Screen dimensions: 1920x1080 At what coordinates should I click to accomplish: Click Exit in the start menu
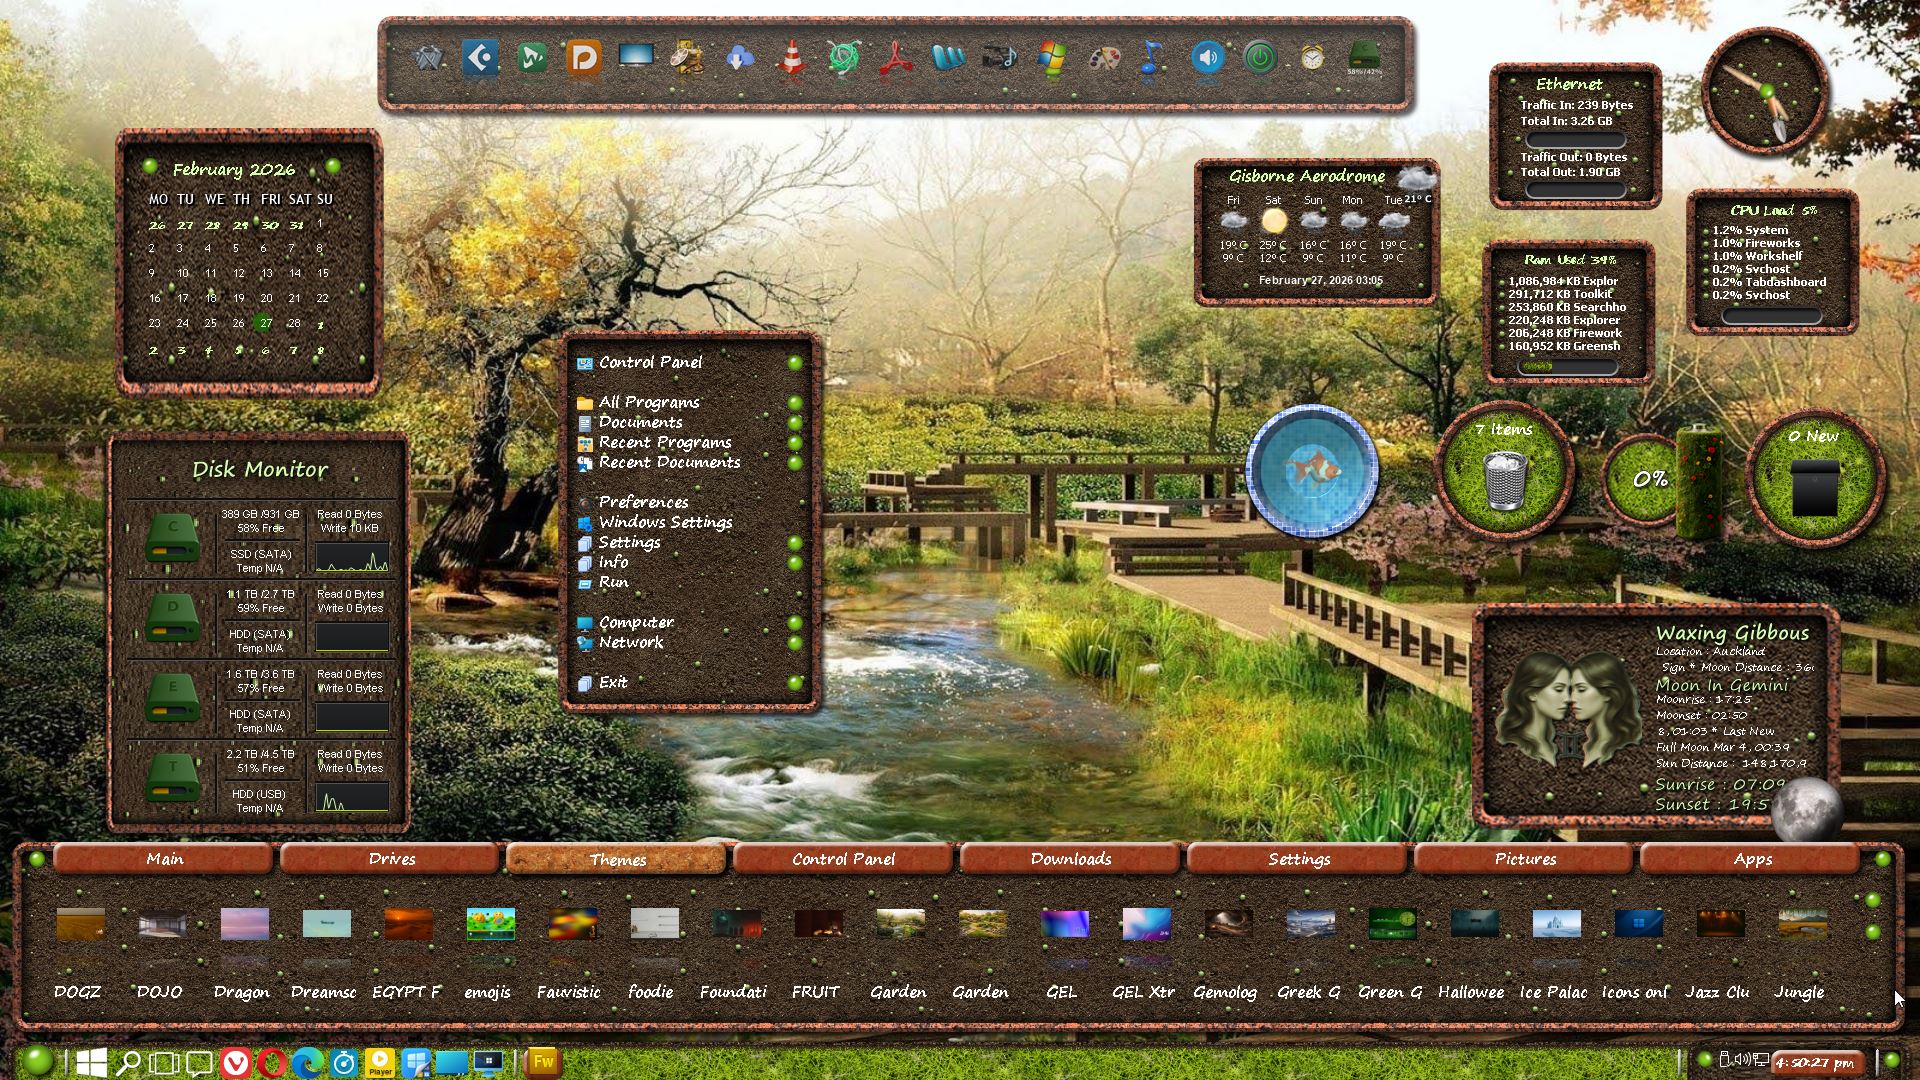(x=612, y=682)
